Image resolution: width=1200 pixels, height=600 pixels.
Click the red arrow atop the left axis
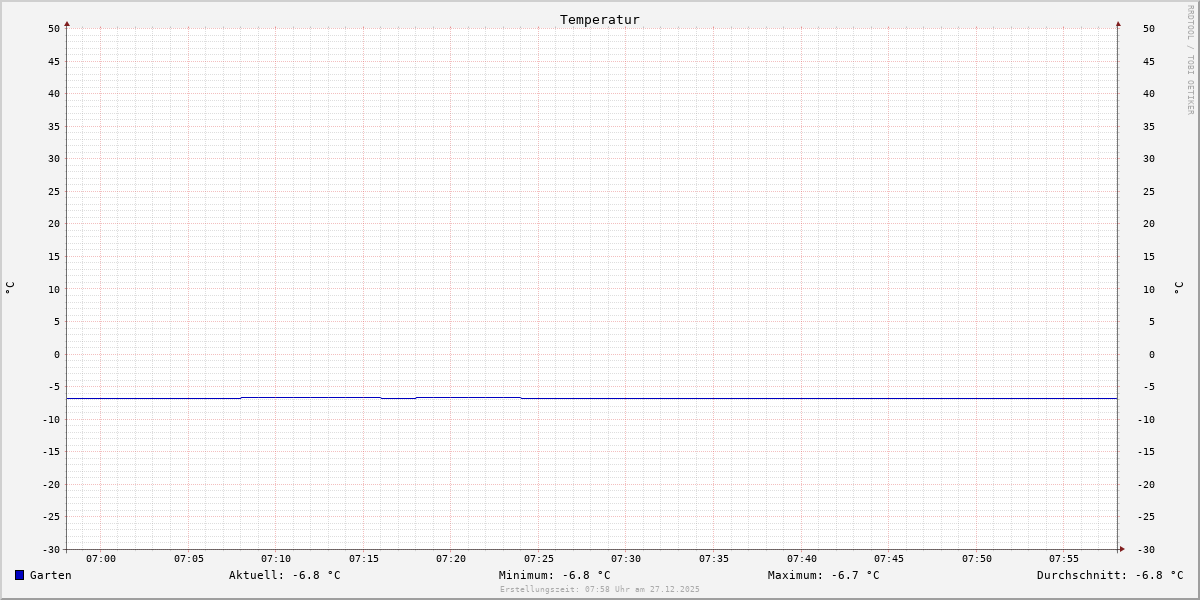coord(67,24)
